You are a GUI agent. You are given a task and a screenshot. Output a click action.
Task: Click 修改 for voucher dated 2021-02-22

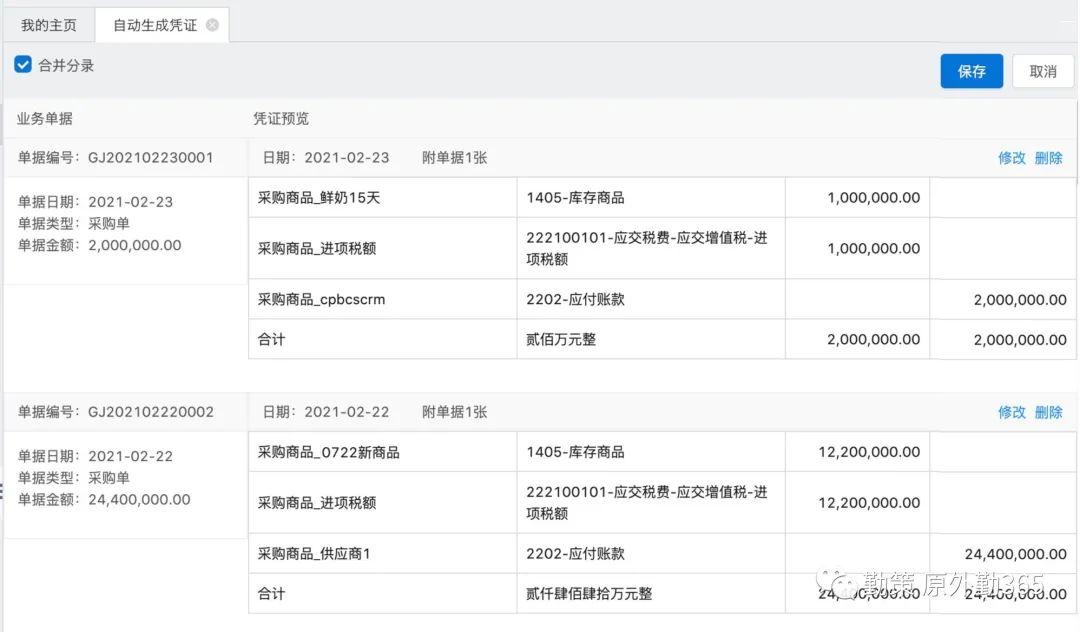click(1012, 412)
